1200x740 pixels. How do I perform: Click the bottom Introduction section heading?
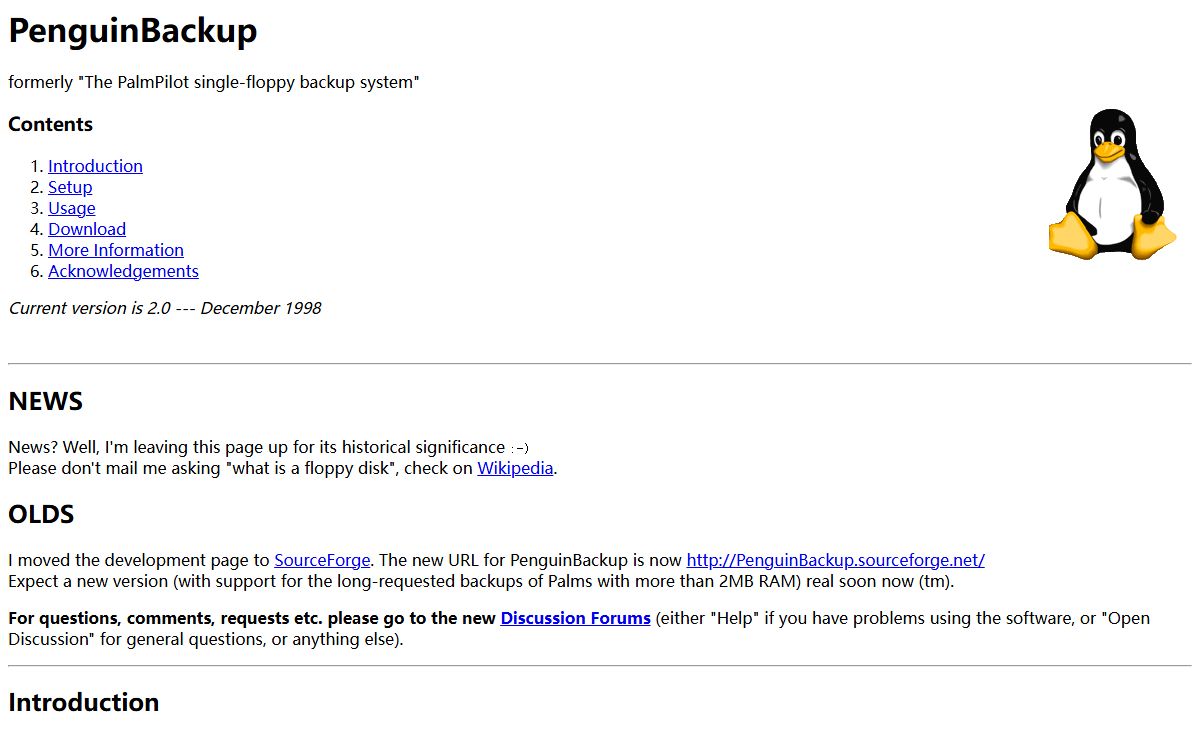coord(84,703)
